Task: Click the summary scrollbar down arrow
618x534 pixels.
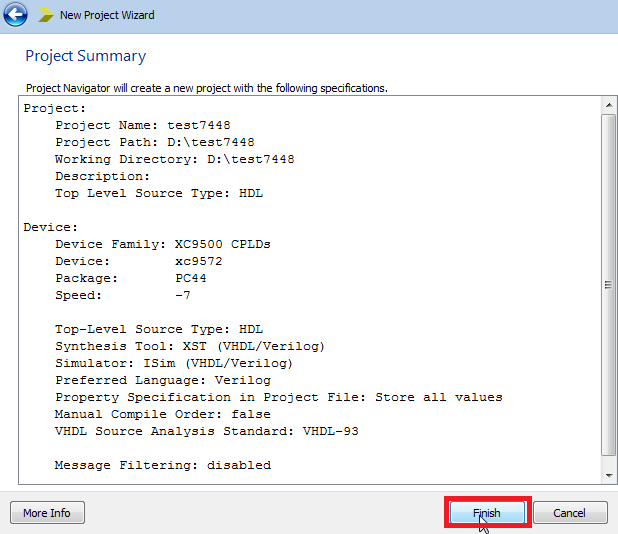Action: pyautogui.click(x=609, y=475)
